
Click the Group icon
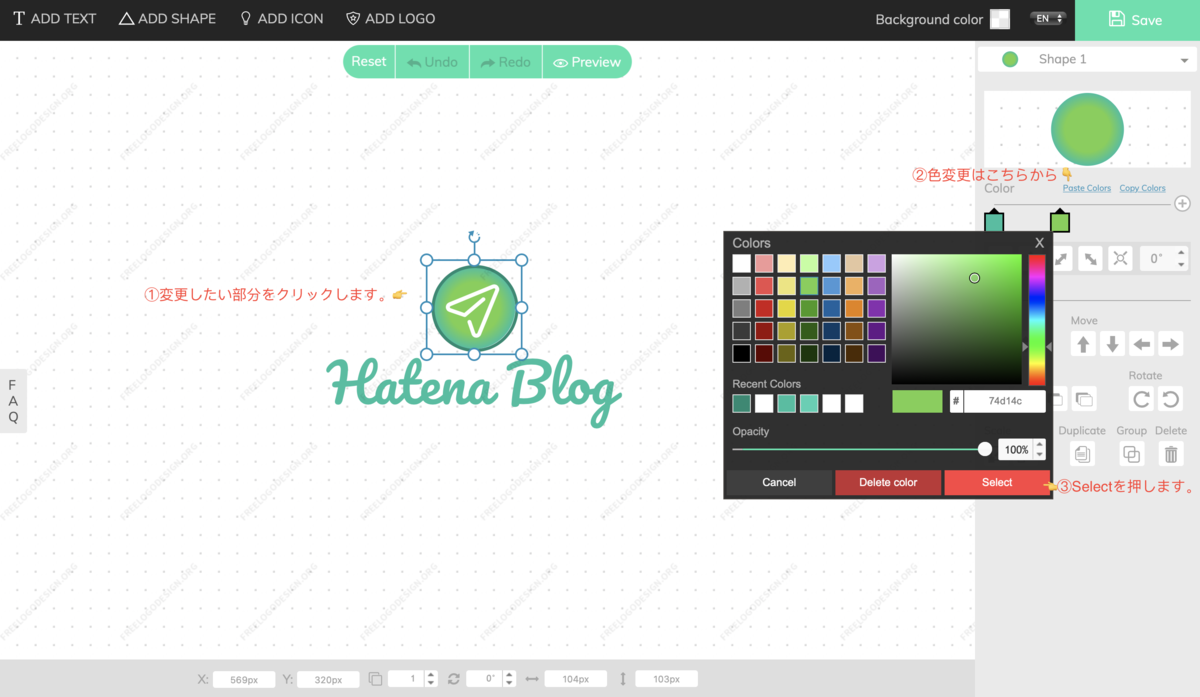(1132, 454)
